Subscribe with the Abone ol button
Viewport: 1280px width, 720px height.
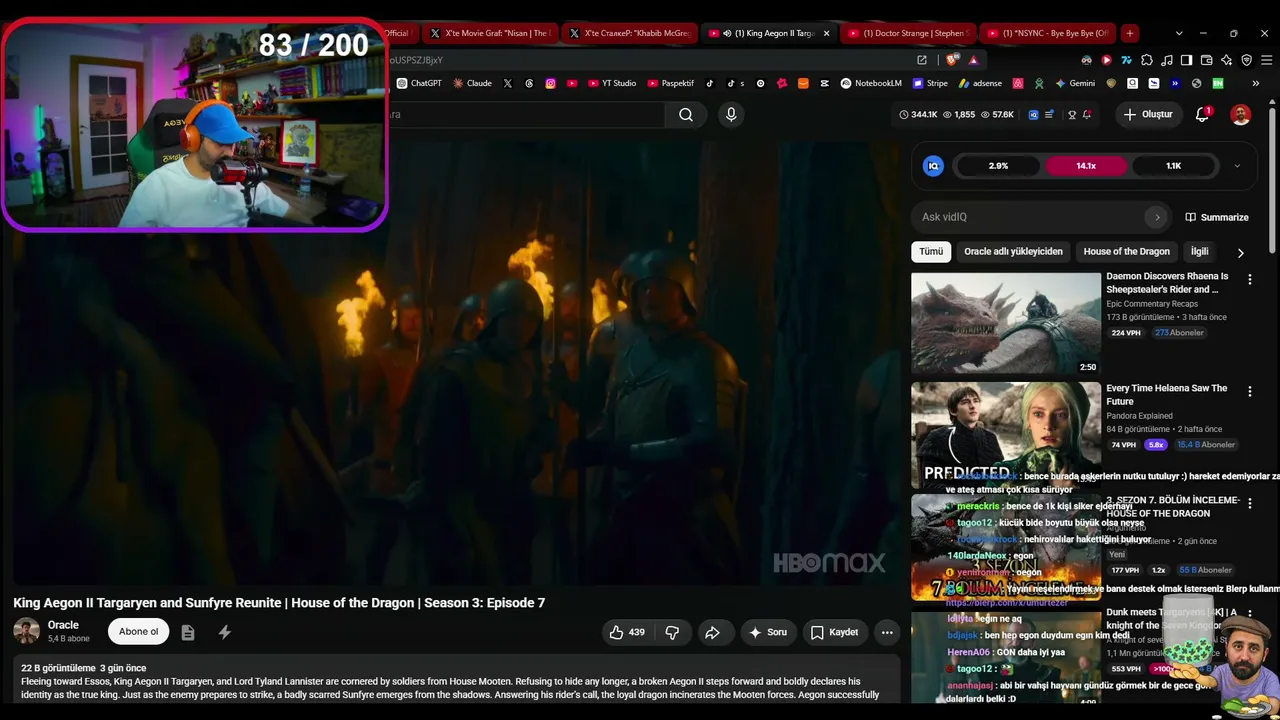138,632
